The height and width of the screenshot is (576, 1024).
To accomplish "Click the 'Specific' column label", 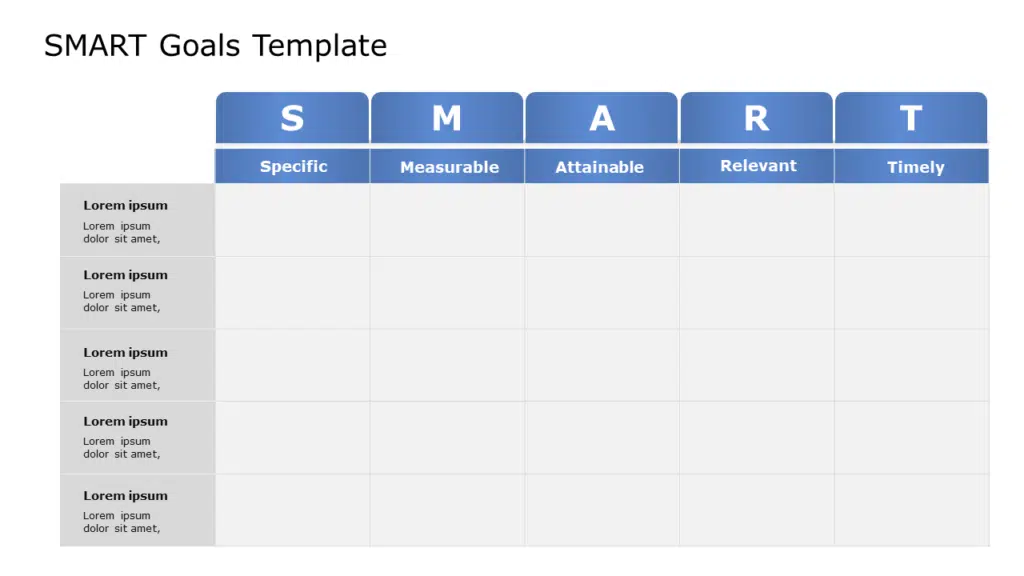I will coord(293,166).
